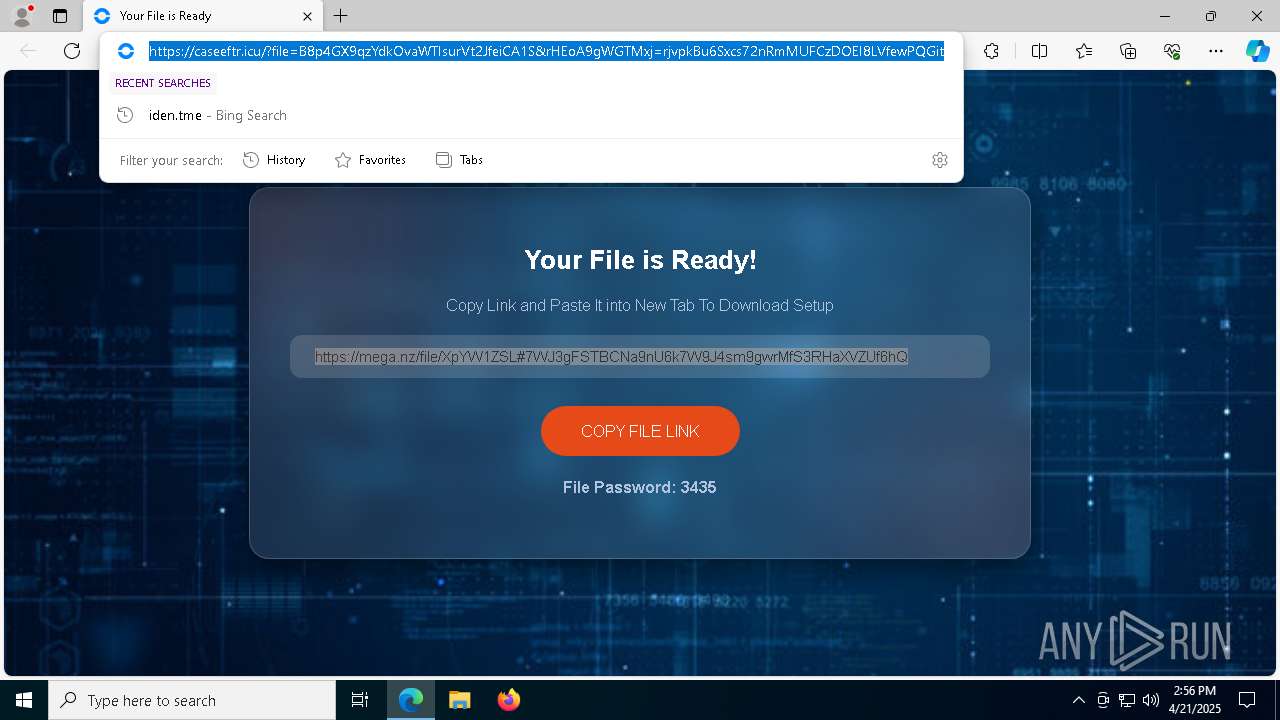
Task: Click the COPY FILE LINK button
Action: 640,431
